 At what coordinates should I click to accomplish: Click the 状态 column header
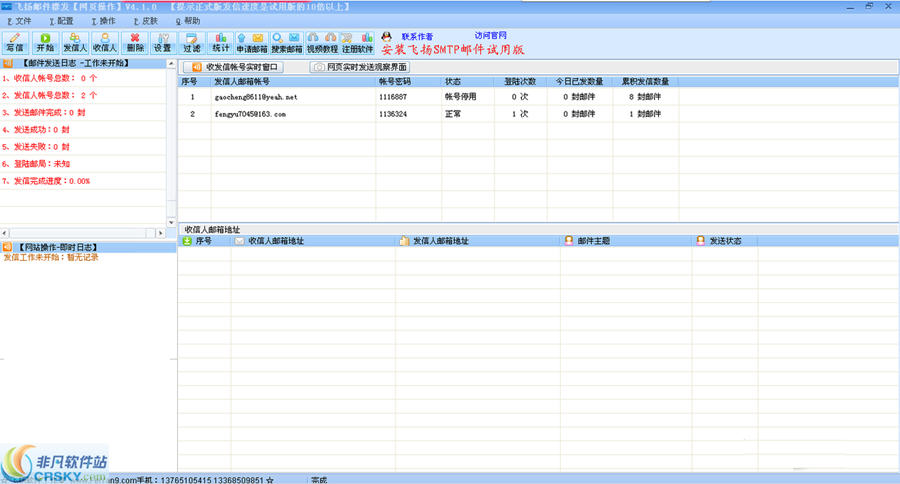468,82
